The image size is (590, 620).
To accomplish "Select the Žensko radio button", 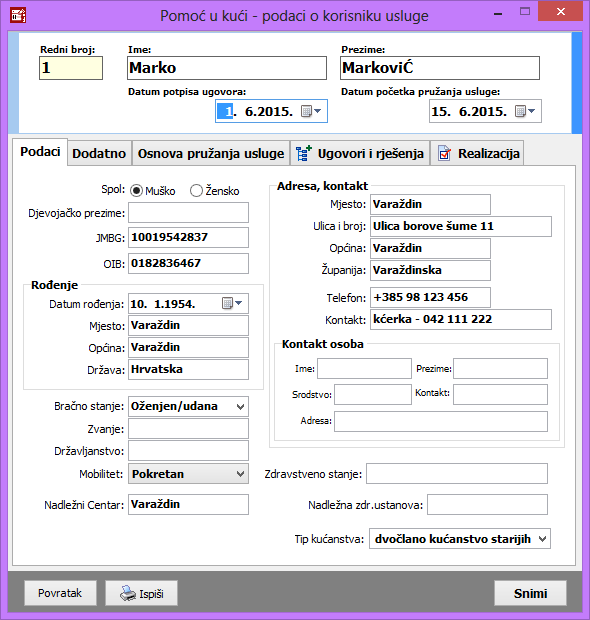I will click(196, 191).
